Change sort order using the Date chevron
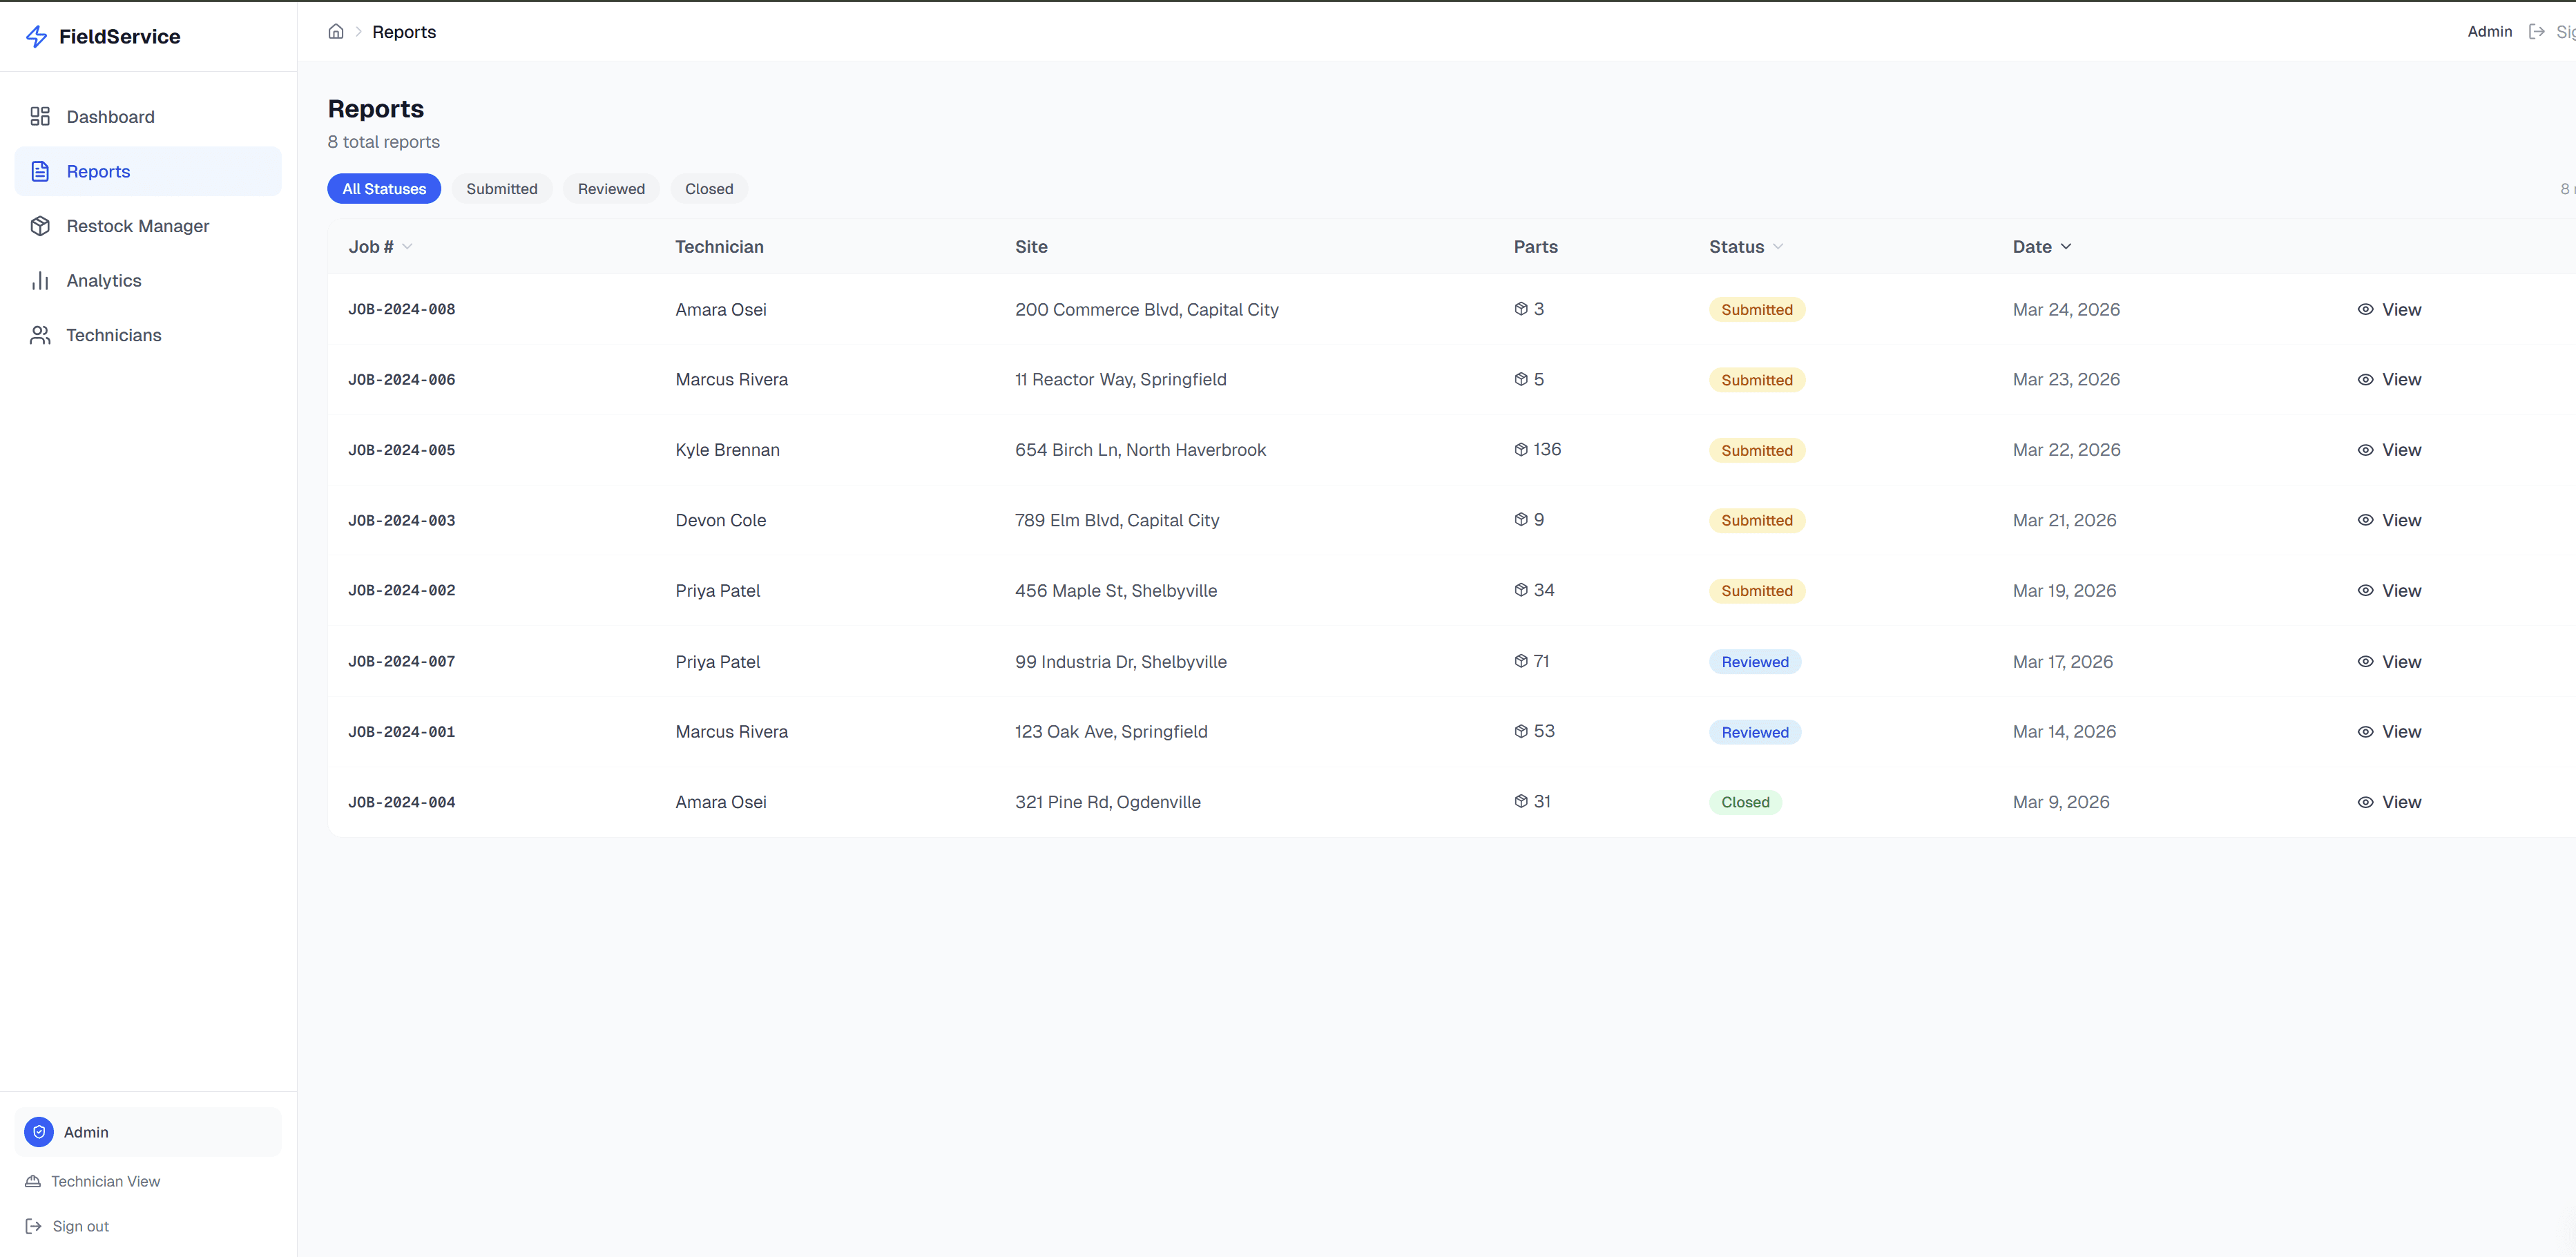The image size is (2576, 1257). pos(2066,247)
